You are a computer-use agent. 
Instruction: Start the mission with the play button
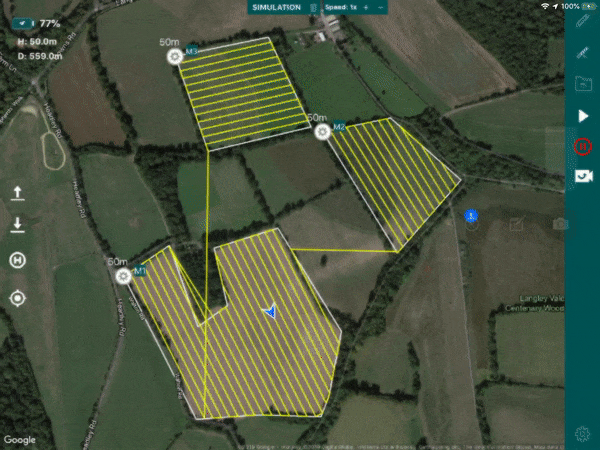point(583,116)
